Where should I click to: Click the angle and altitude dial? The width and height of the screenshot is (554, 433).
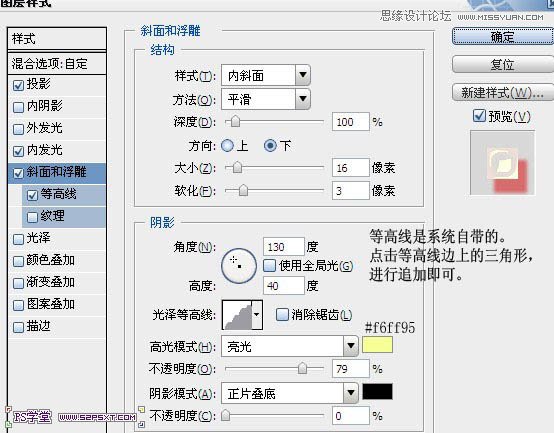coord(239,266)
